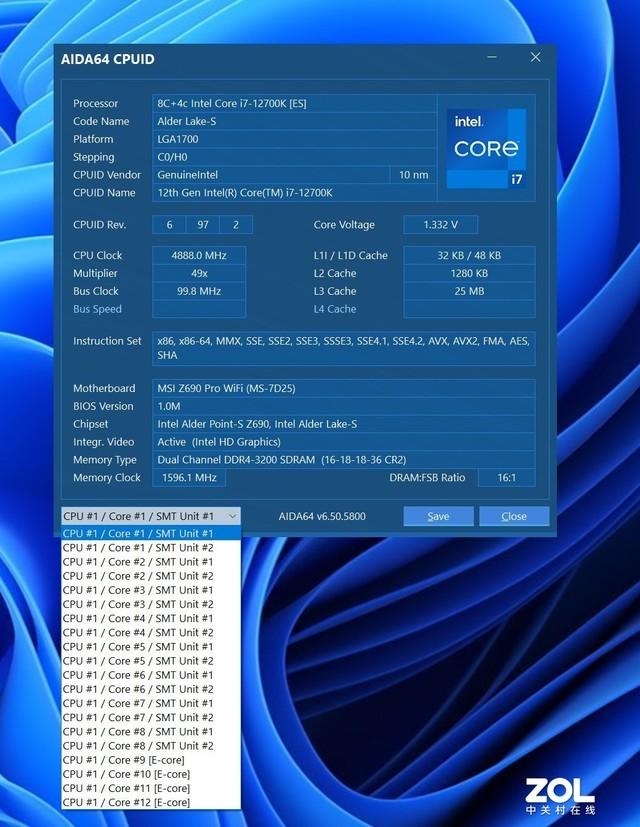The height and width of the screenshot is (827, 640).
Task: Select CPU #1 / Core #3 / SMT Unit #1
Action: pyautogui.click(x=151, y=590)
